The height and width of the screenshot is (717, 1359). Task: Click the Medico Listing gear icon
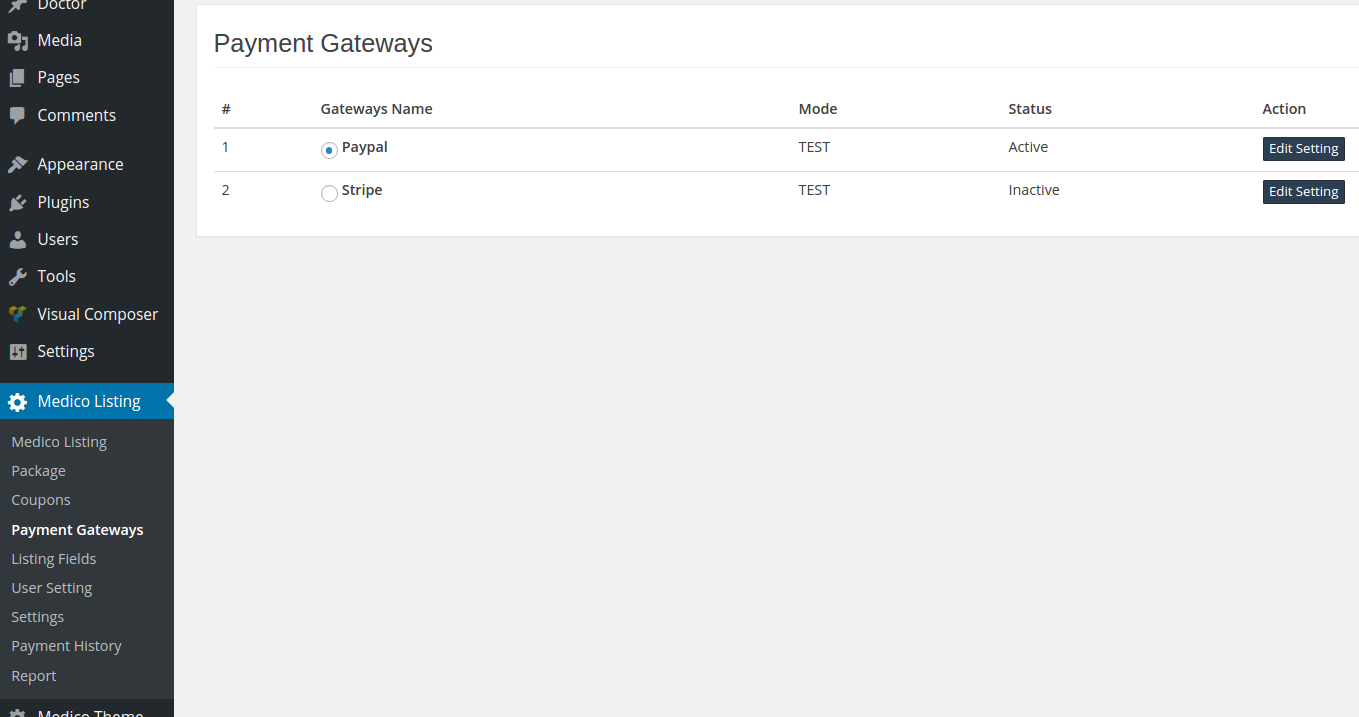click(17, 402)
